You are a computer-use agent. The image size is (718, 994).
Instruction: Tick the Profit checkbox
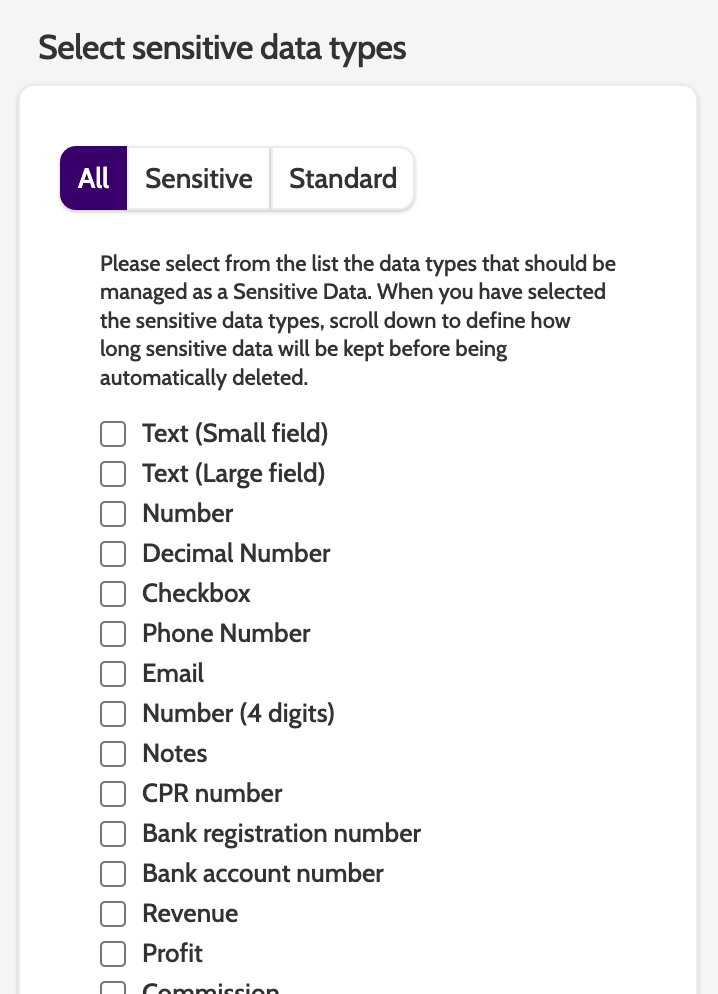113,954
